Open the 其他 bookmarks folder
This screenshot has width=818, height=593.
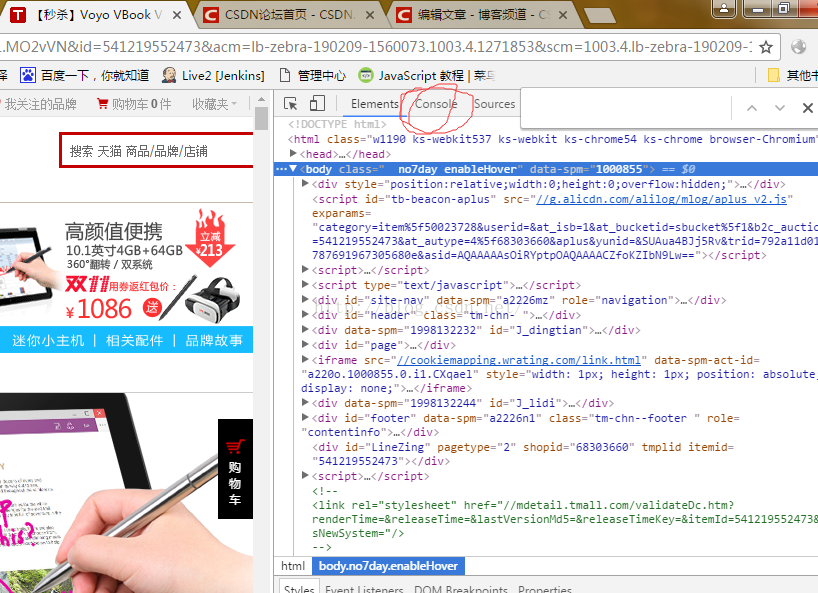point(792,76)
